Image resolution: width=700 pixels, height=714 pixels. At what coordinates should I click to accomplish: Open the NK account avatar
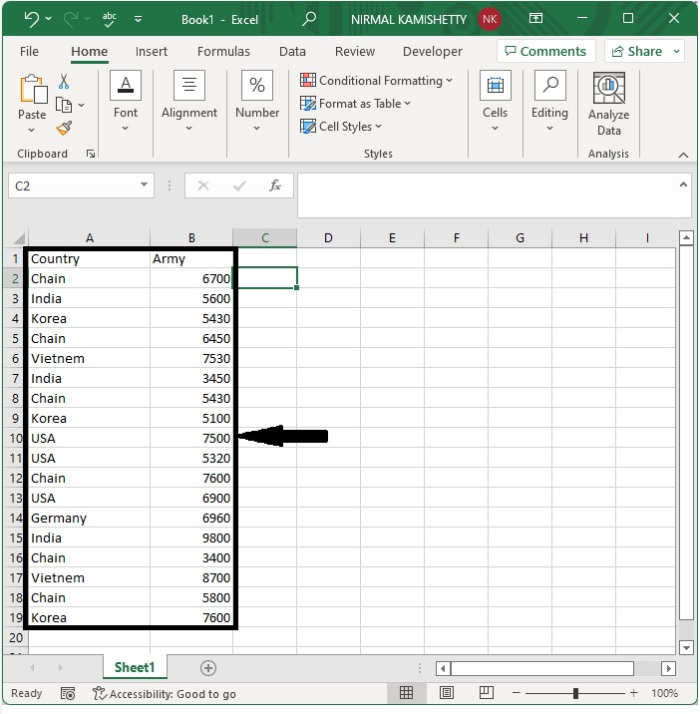[490, 19]
